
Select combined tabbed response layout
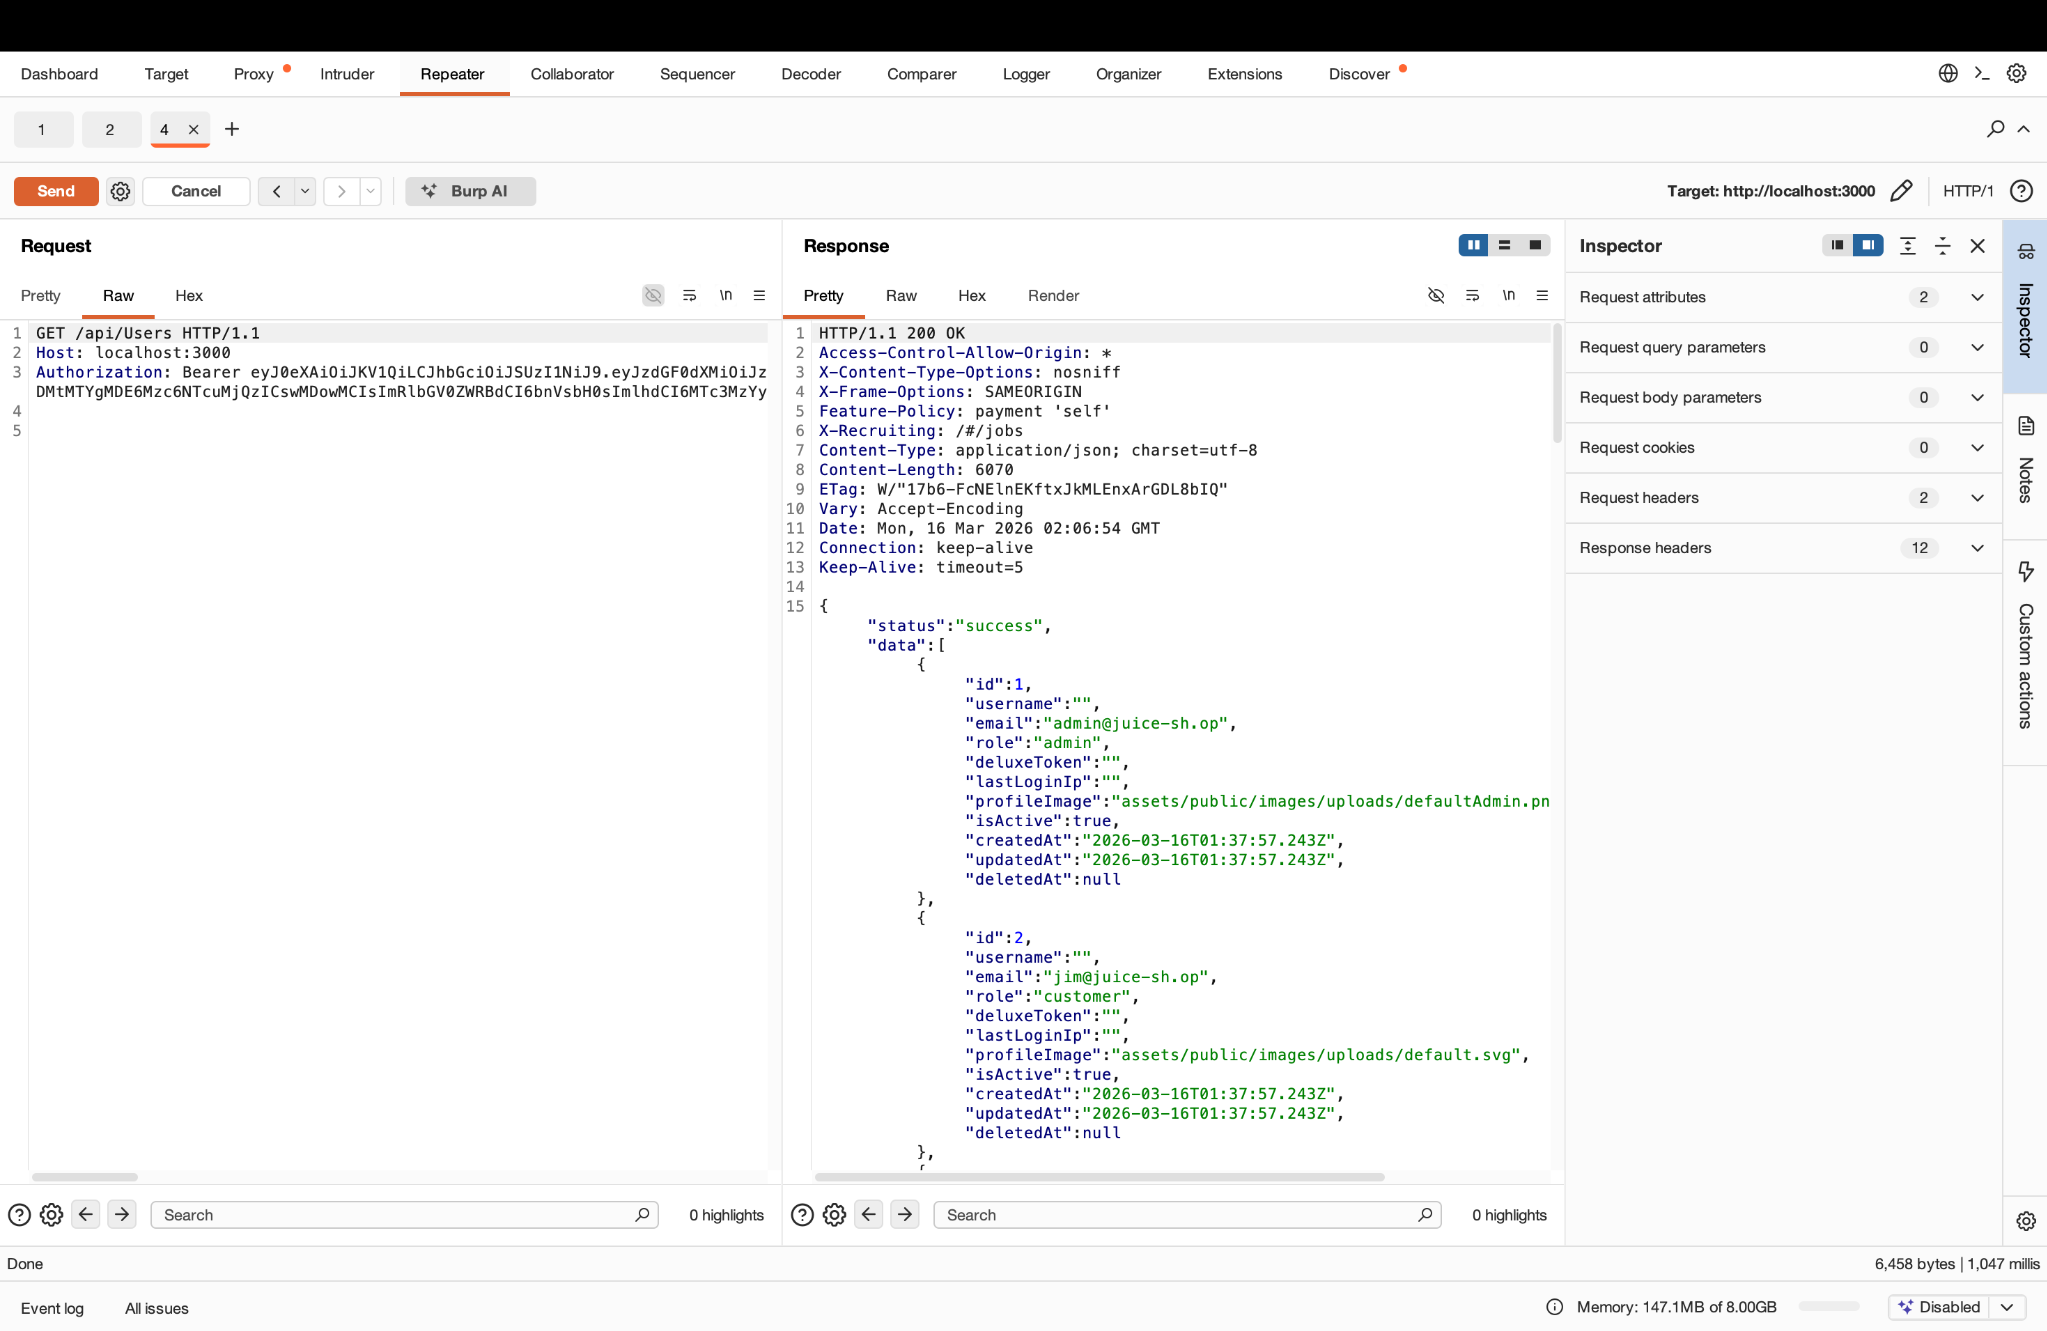pos(1535,245)
